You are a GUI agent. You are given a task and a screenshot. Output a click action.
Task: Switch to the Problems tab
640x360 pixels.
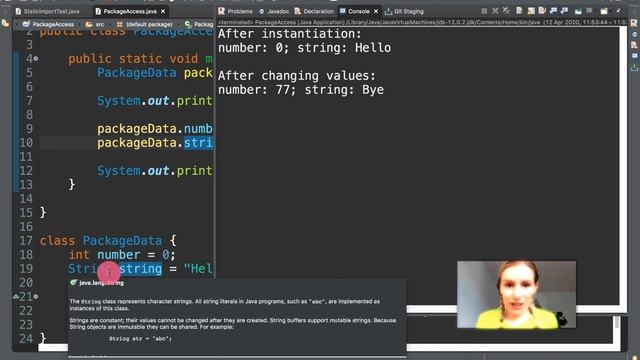pyautogui.click(x=236, y=11)
